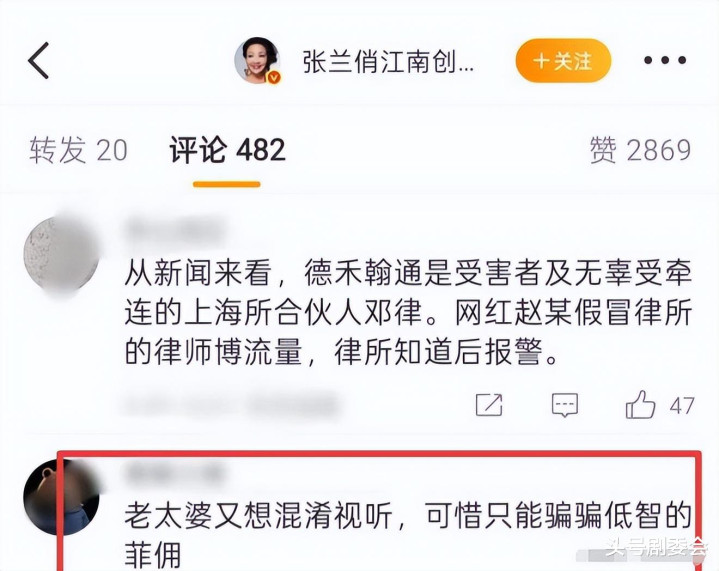This screenshot has height=571, width=719.
Task: Tap the 47 like count
Action: (682, 406)
